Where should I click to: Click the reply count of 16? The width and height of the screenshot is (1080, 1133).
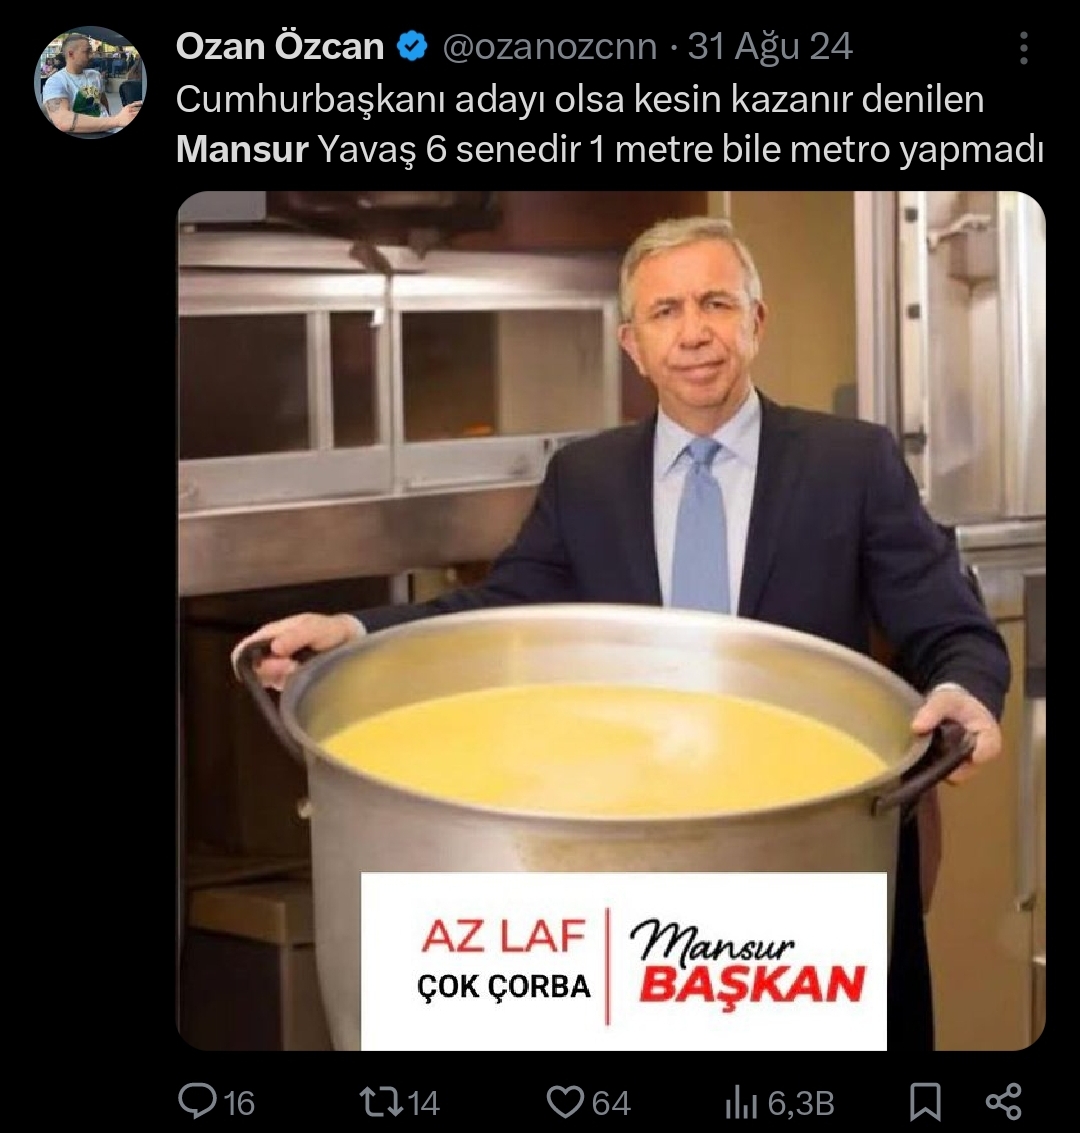(239, 1103)
